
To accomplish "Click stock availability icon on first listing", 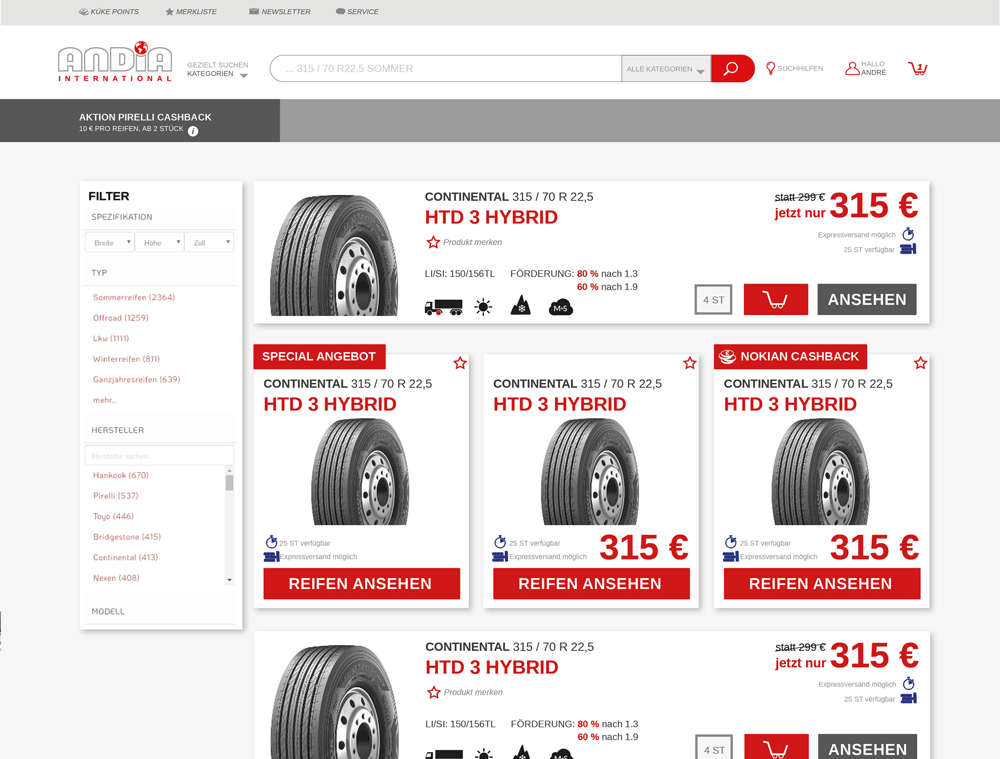I will pyautogui.click(x=908, y=249).
